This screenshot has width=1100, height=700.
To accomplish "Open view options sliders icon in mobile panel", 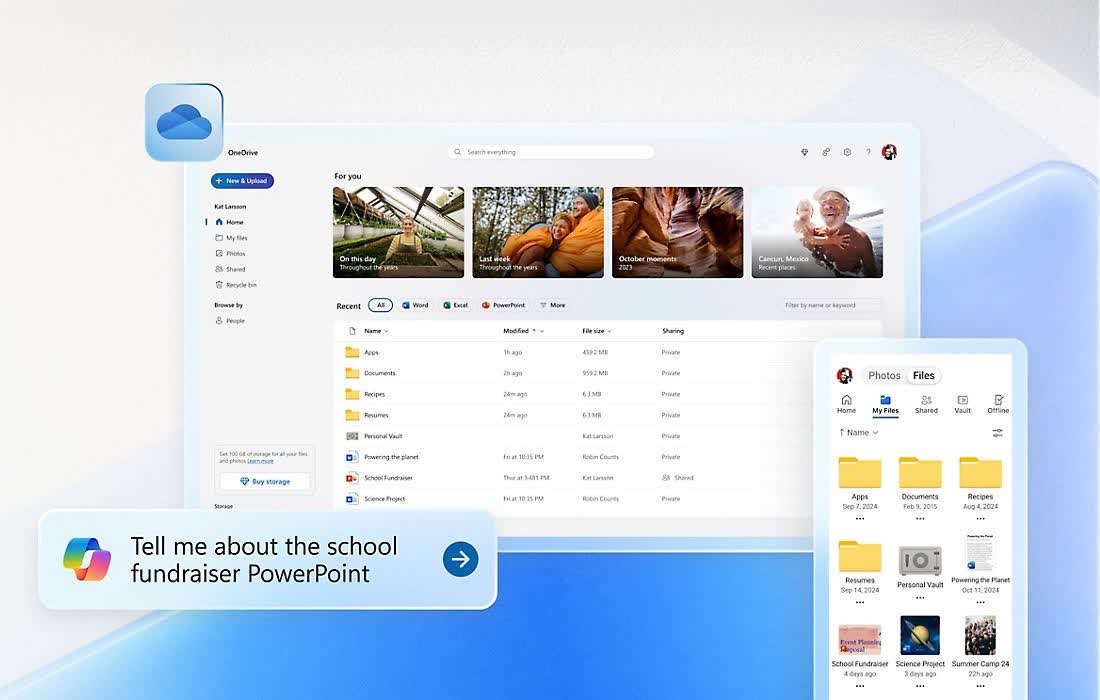I will [x=998, y=433].
